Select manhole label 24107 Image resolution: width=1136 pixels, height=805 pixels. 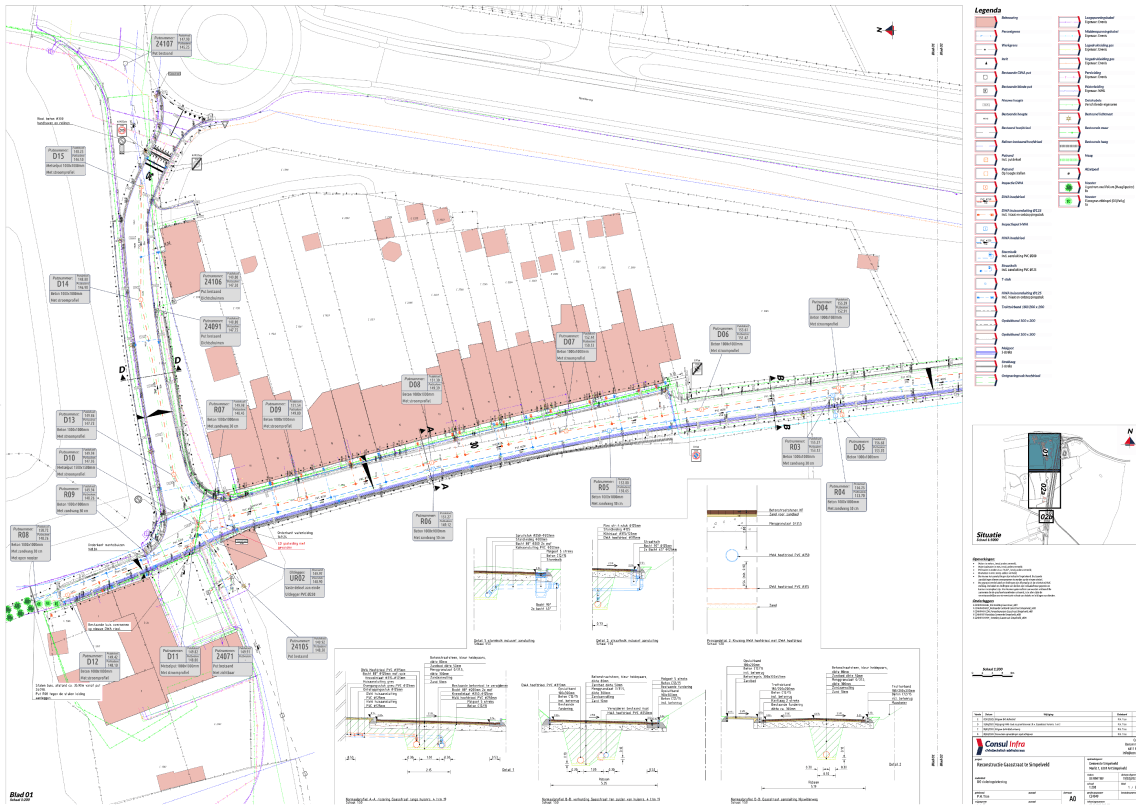click(166, 45)
